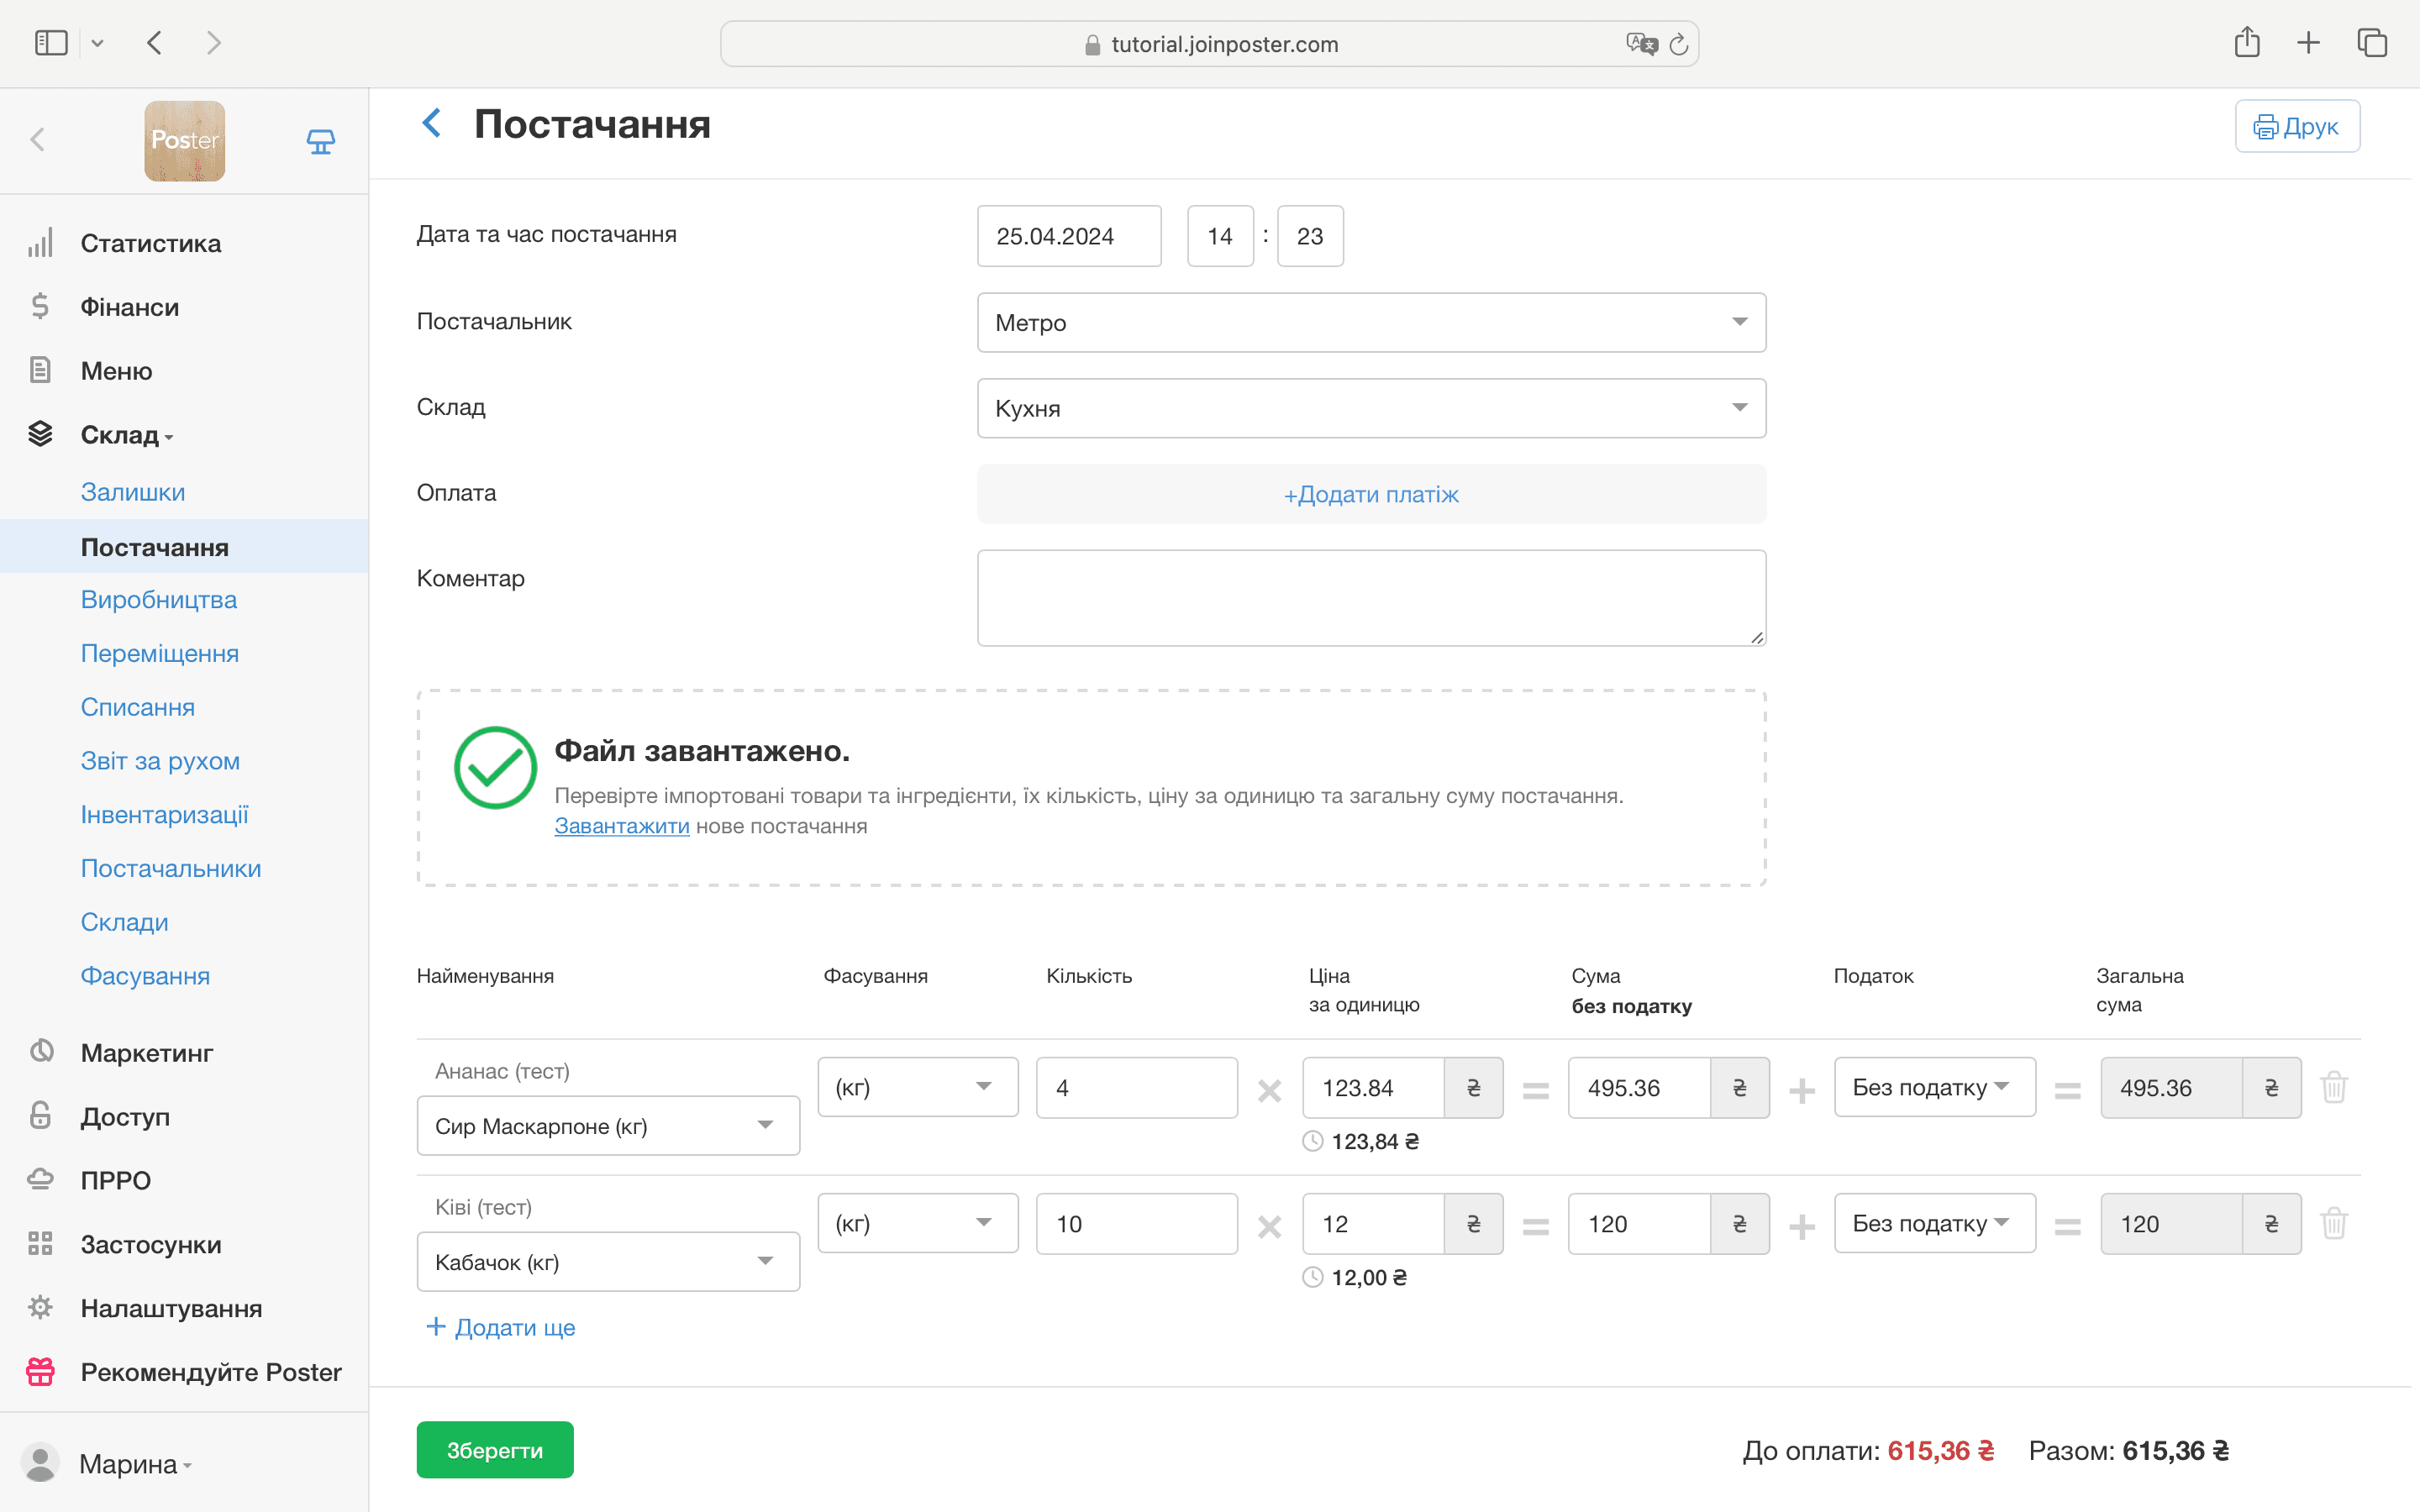Open Доступ in the sidebar
Image resolution: width=2420 pixels, height=1512 pixels.
tap(125, 1117)
